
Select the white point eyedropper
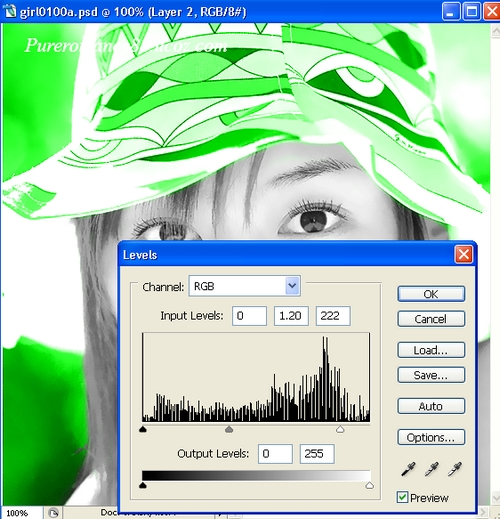click(455, 469)
